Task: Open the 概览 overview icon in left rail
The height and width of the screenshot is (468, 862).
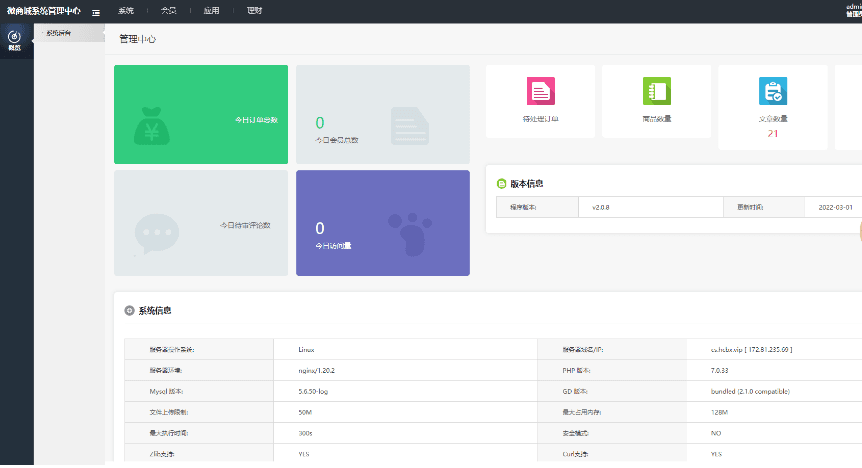Action: (x=15, y=40)
